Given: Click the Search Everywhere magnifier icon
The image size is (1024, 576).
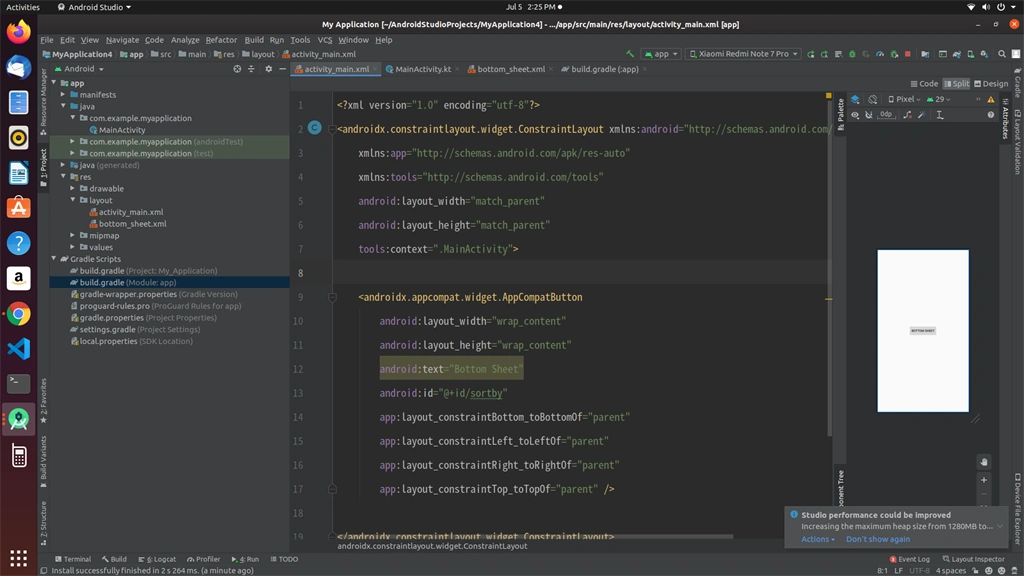Looking at the screenshot, I should [x=1002, y=54].
